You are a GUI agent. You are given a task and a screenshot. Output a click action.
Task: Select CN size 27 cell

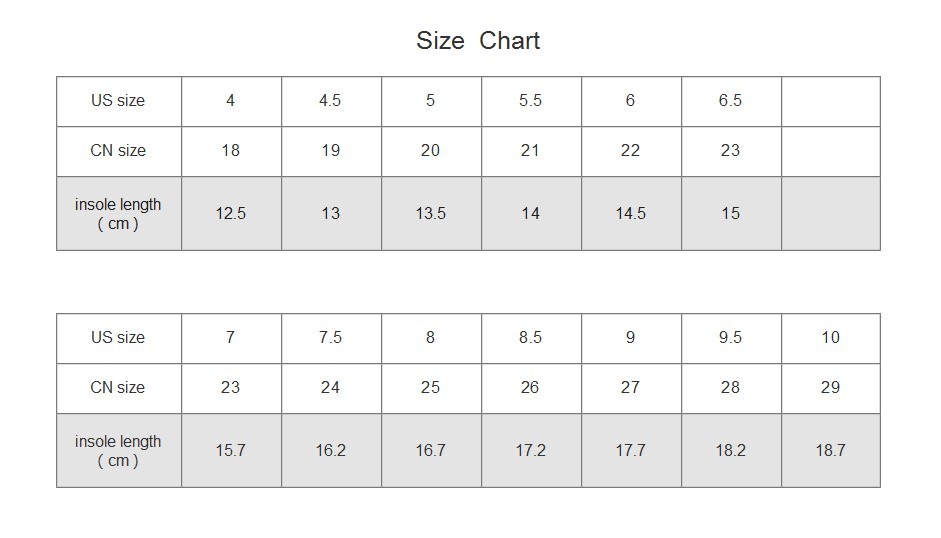coord(631,388)
